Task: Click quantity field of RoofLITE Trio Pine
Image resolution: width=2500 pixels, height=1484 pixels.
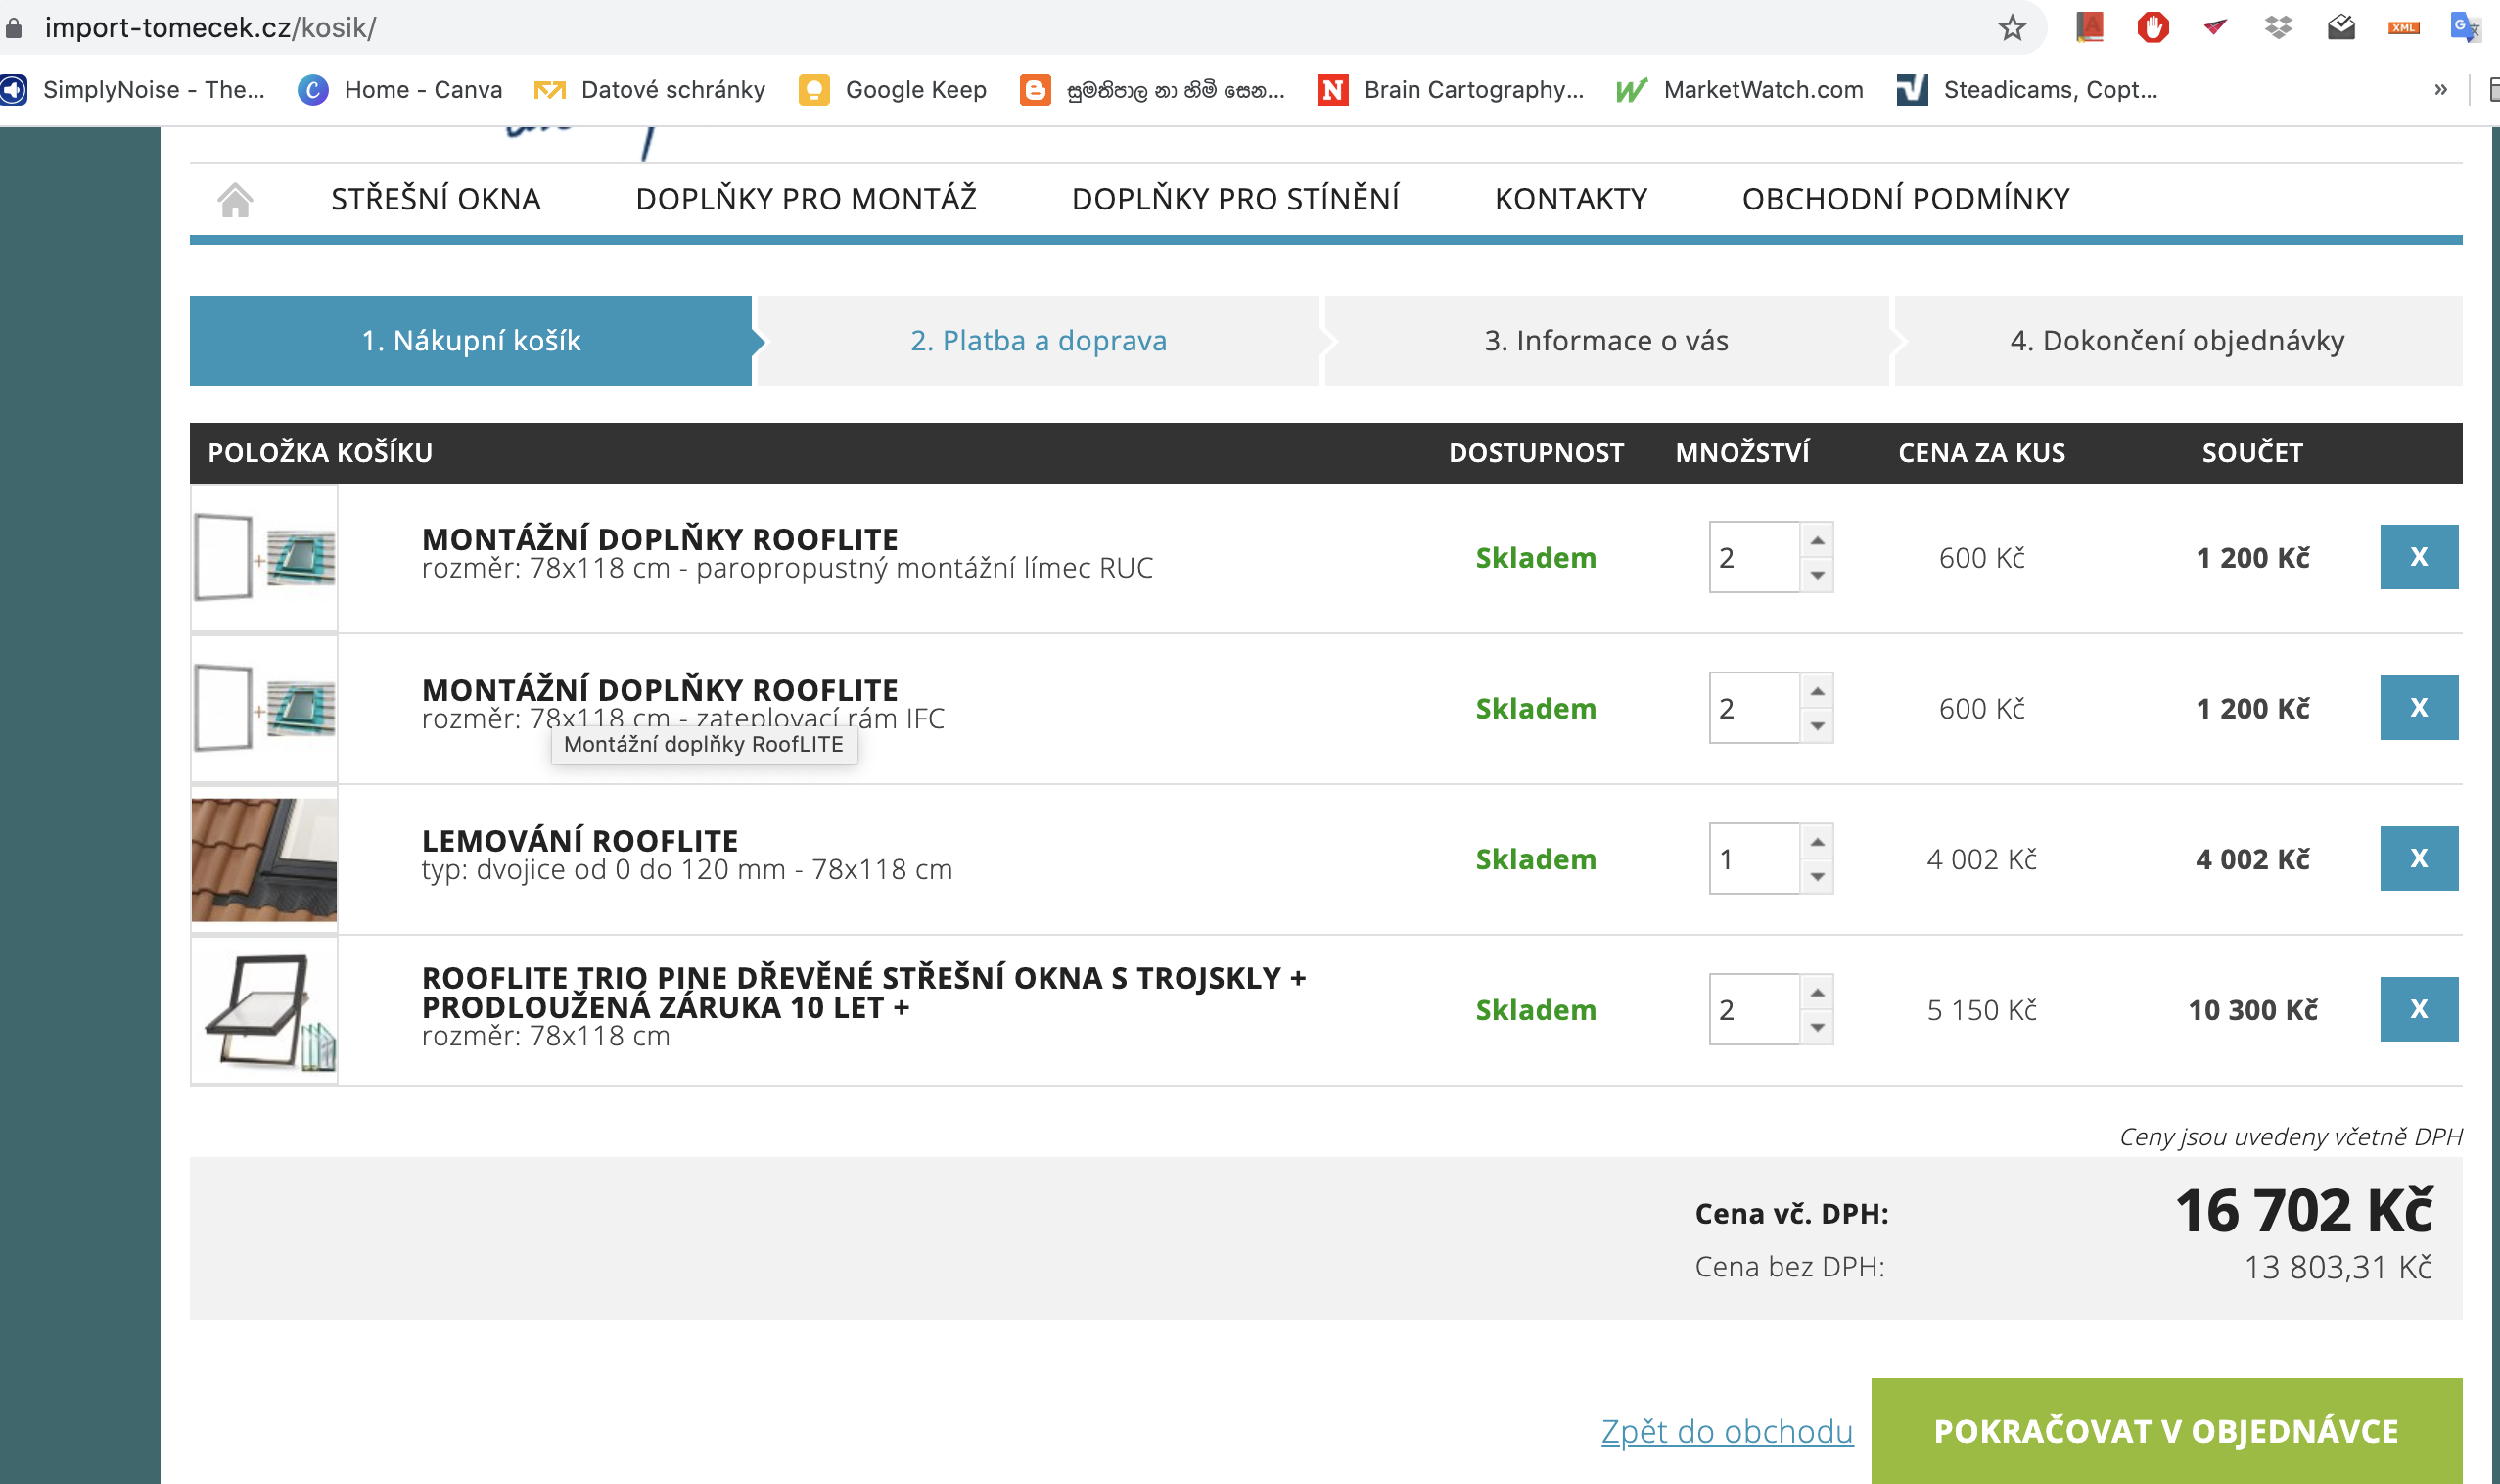Action: (1754, 1009)
